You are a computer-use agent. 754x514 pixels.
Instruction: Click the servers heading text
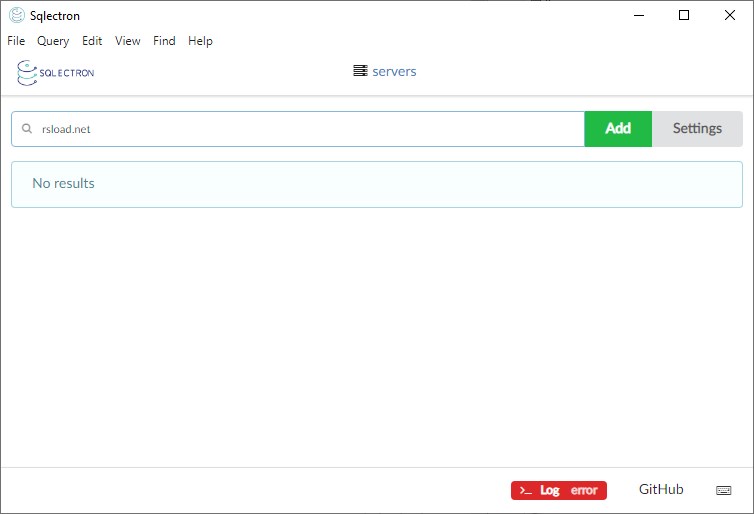(394, 72)
